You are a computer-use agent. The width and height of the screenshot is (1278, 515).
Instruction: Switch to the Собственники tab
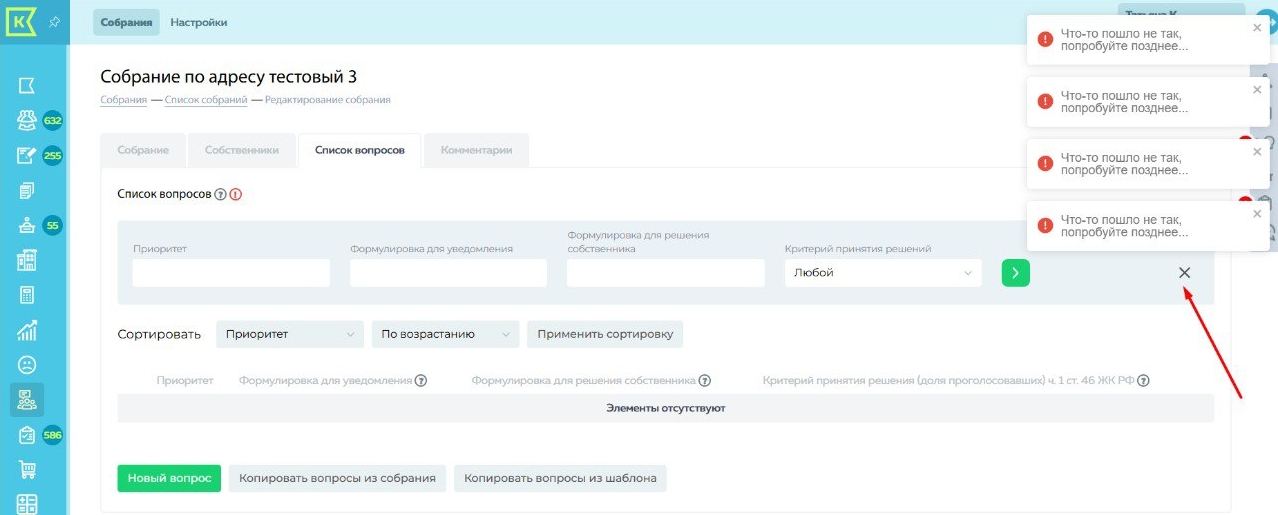[241, 150]
